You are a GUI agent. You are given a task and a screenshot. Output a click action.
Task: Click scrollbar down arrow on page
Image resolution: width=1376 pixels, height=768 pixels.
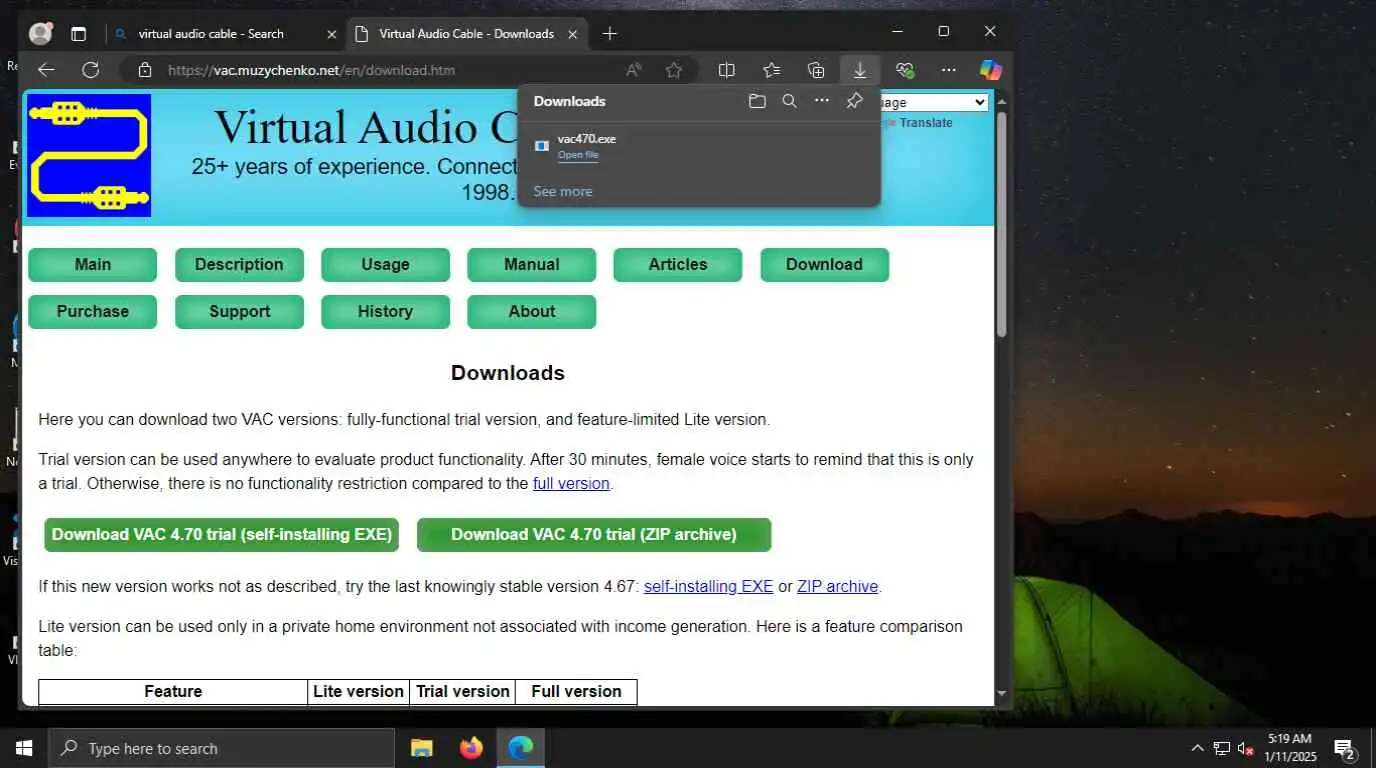pos(1002,693)
